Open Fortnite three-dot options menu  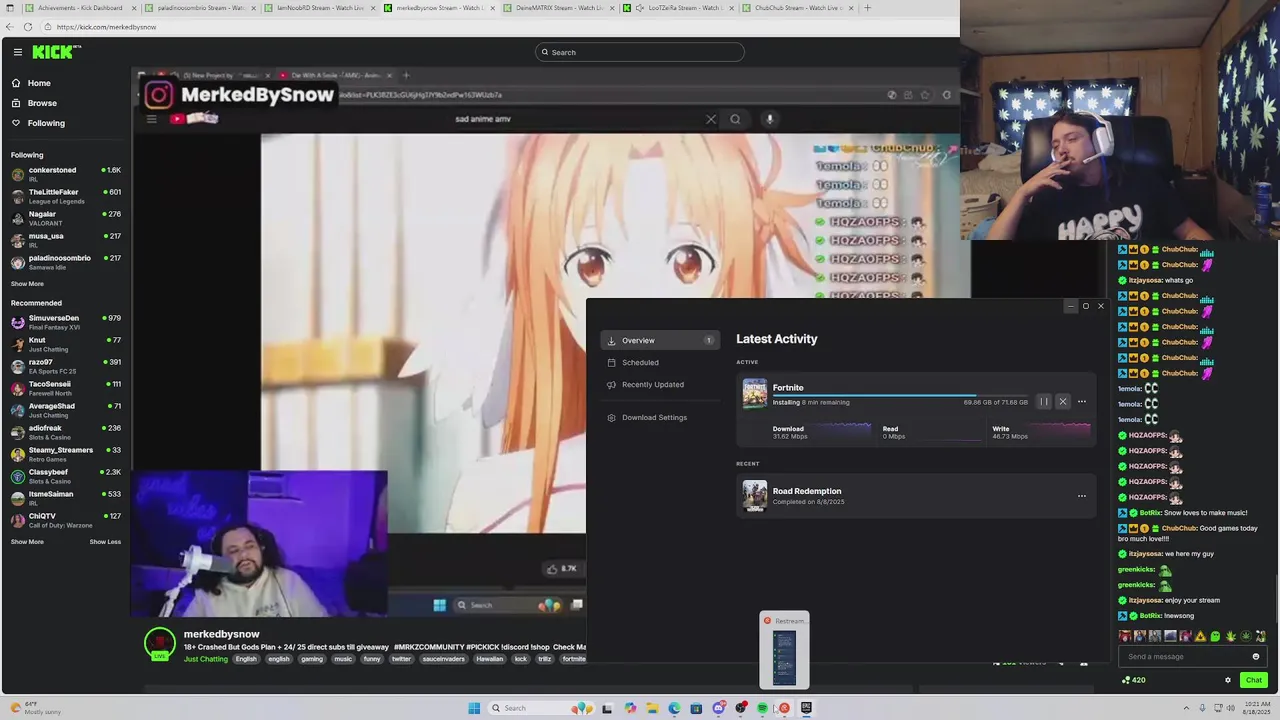[1081, 402]
